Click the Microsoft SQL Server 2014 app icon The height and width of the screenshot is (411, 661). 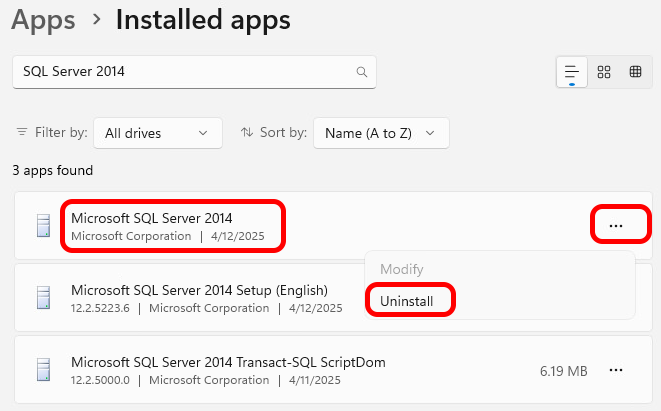pos(42,226)
